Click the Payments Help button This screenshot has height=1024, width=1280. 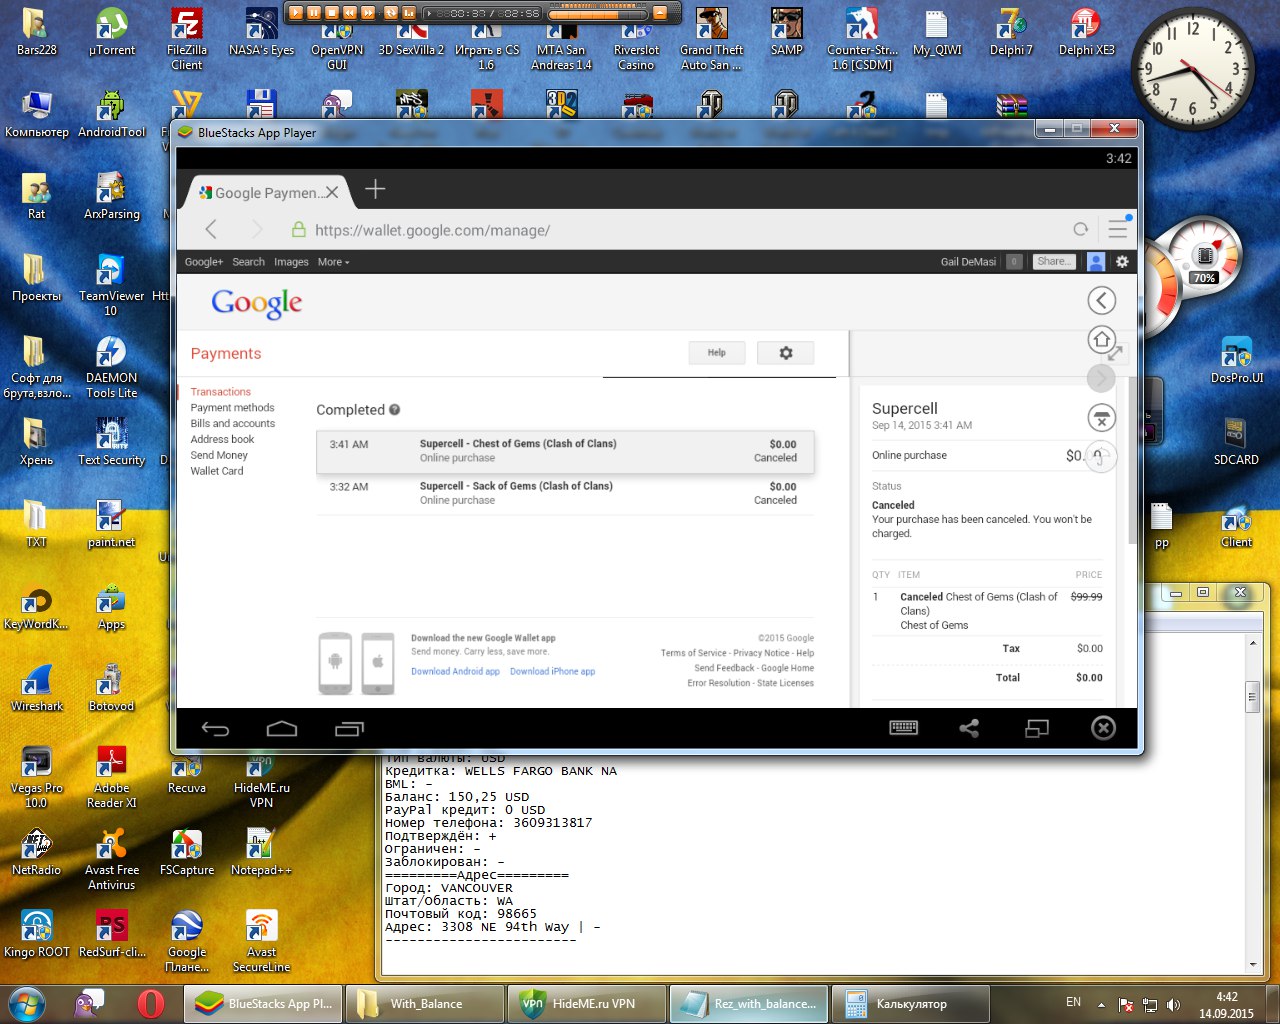click(x=717, y=352)
